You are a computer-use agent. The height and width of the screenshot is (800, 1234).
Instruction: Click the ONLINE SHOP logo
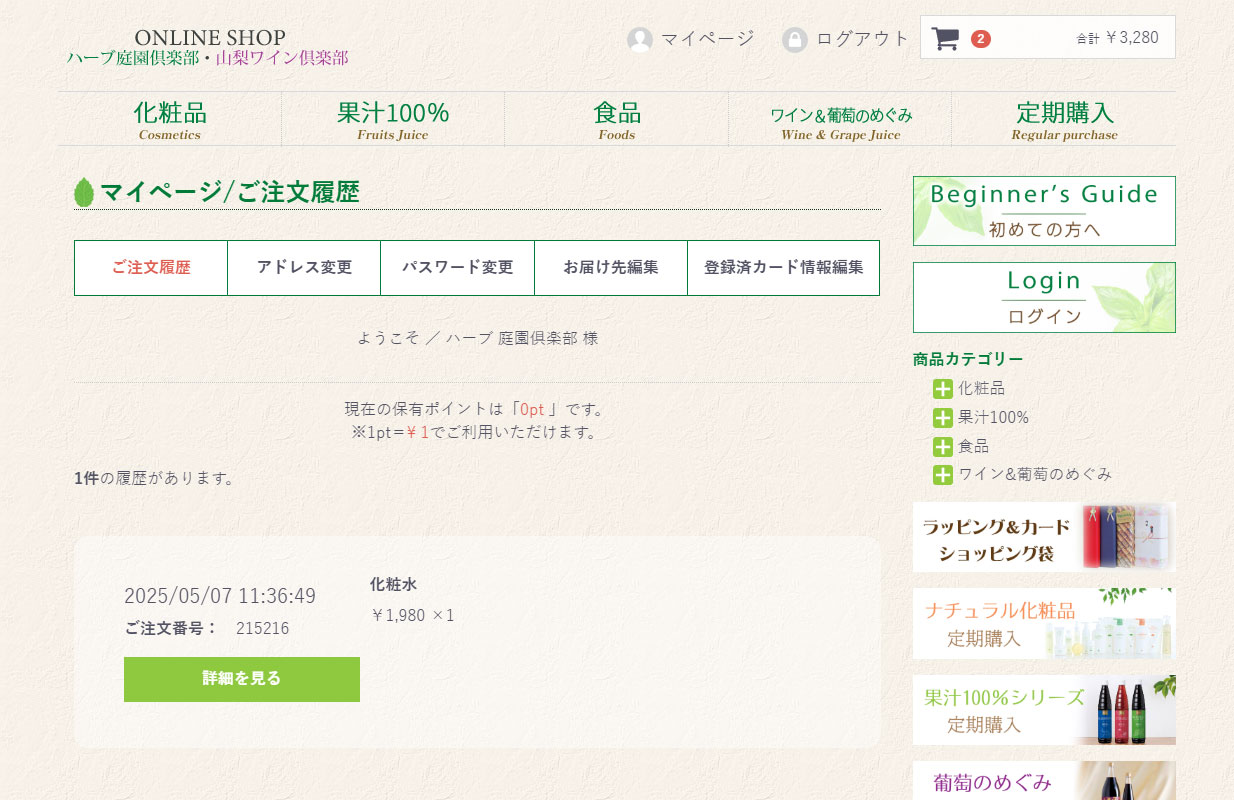click(209, 47)
